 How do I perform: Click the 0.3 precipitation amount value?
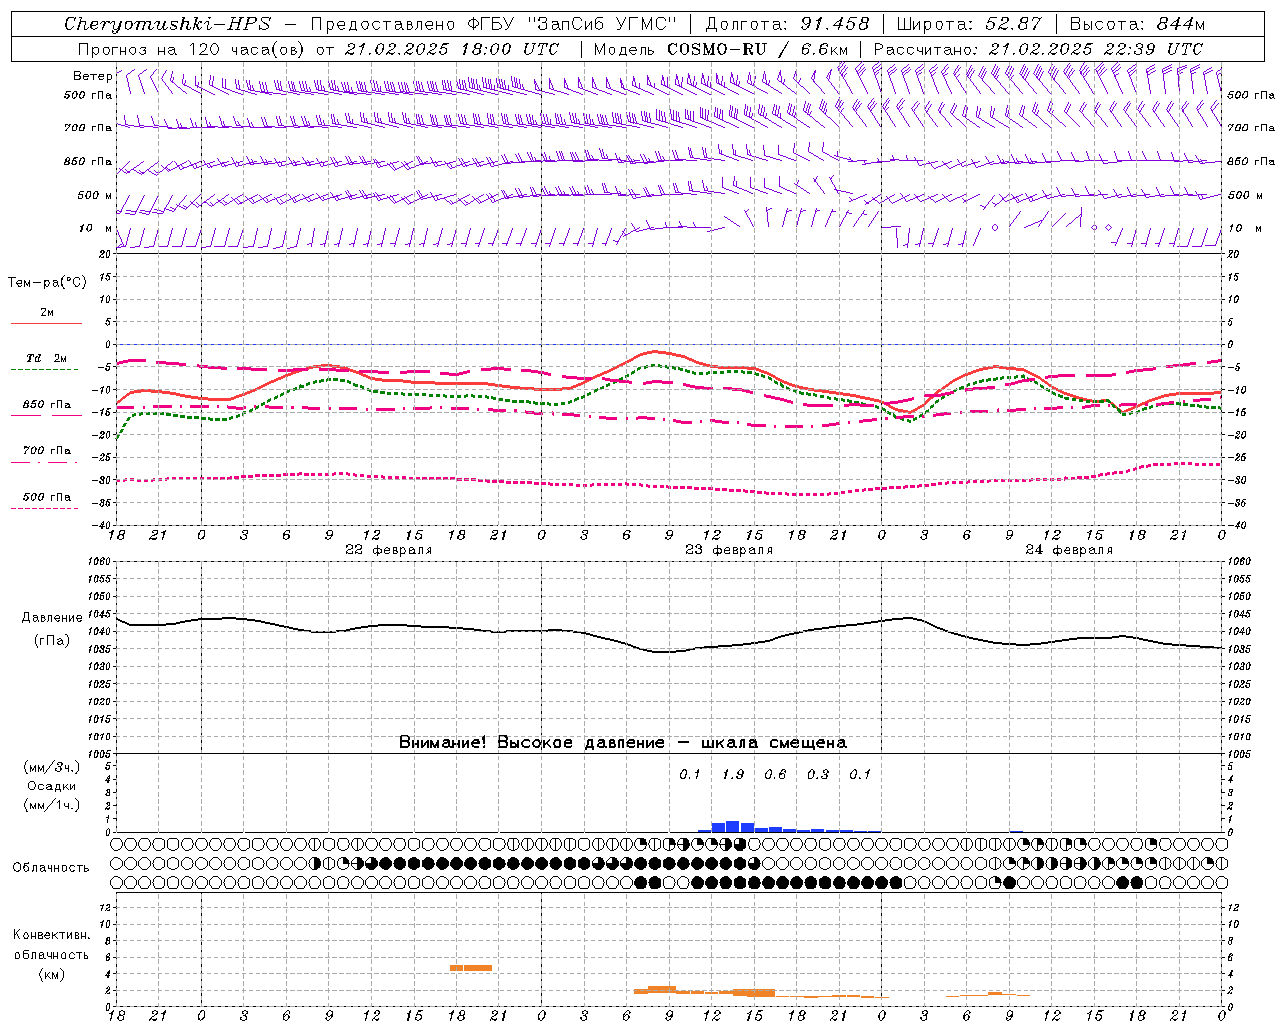(818, 775)
